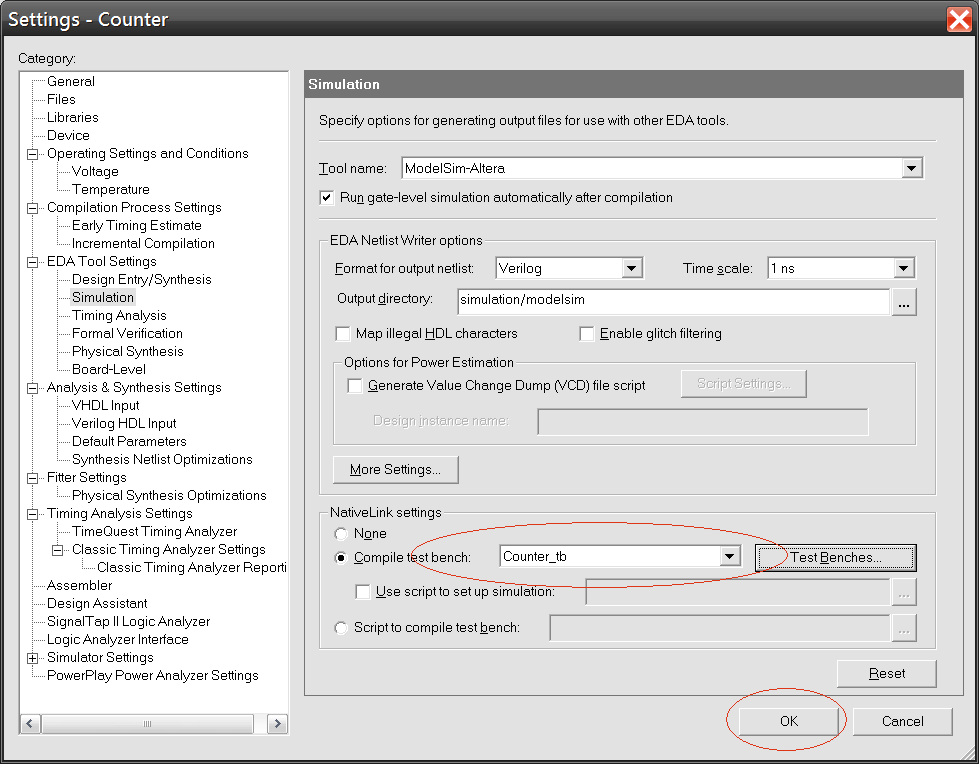The image size is (979, 764).
Task: Click the More Settings button
Action: point(395,469)
